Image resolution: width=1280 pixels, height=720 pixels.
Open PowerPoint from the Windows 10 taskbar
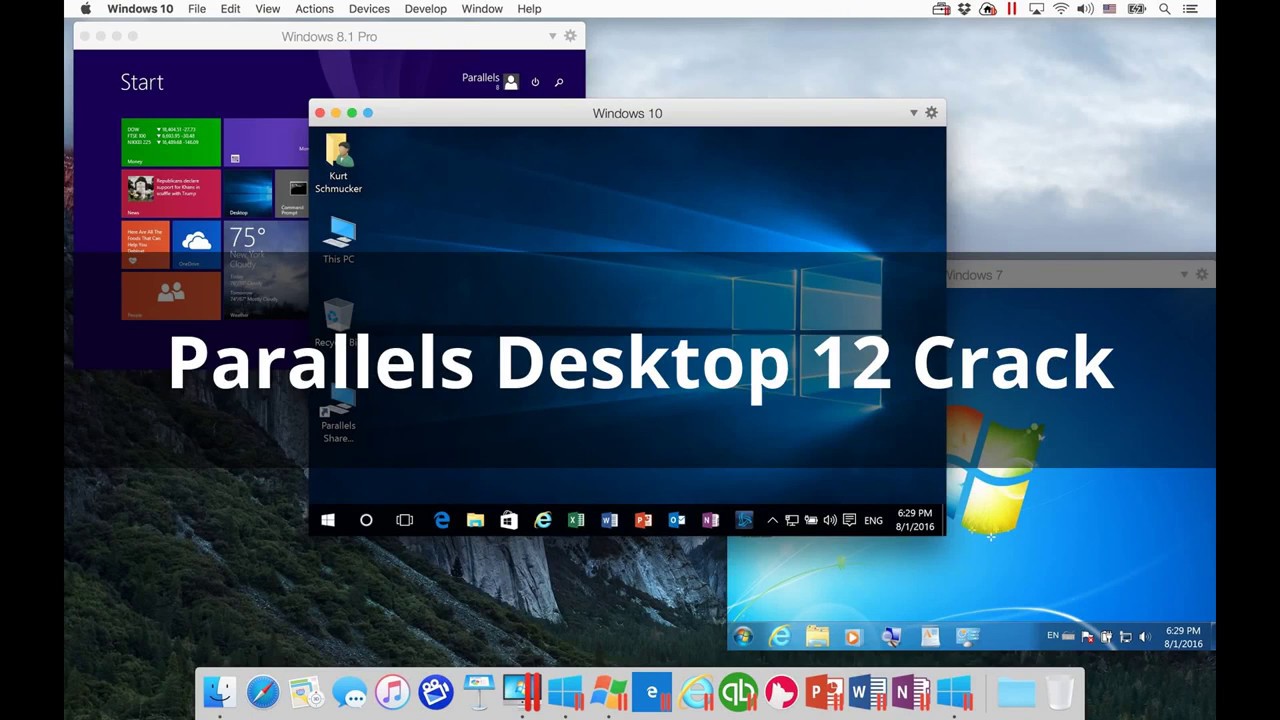pos(643,520)
